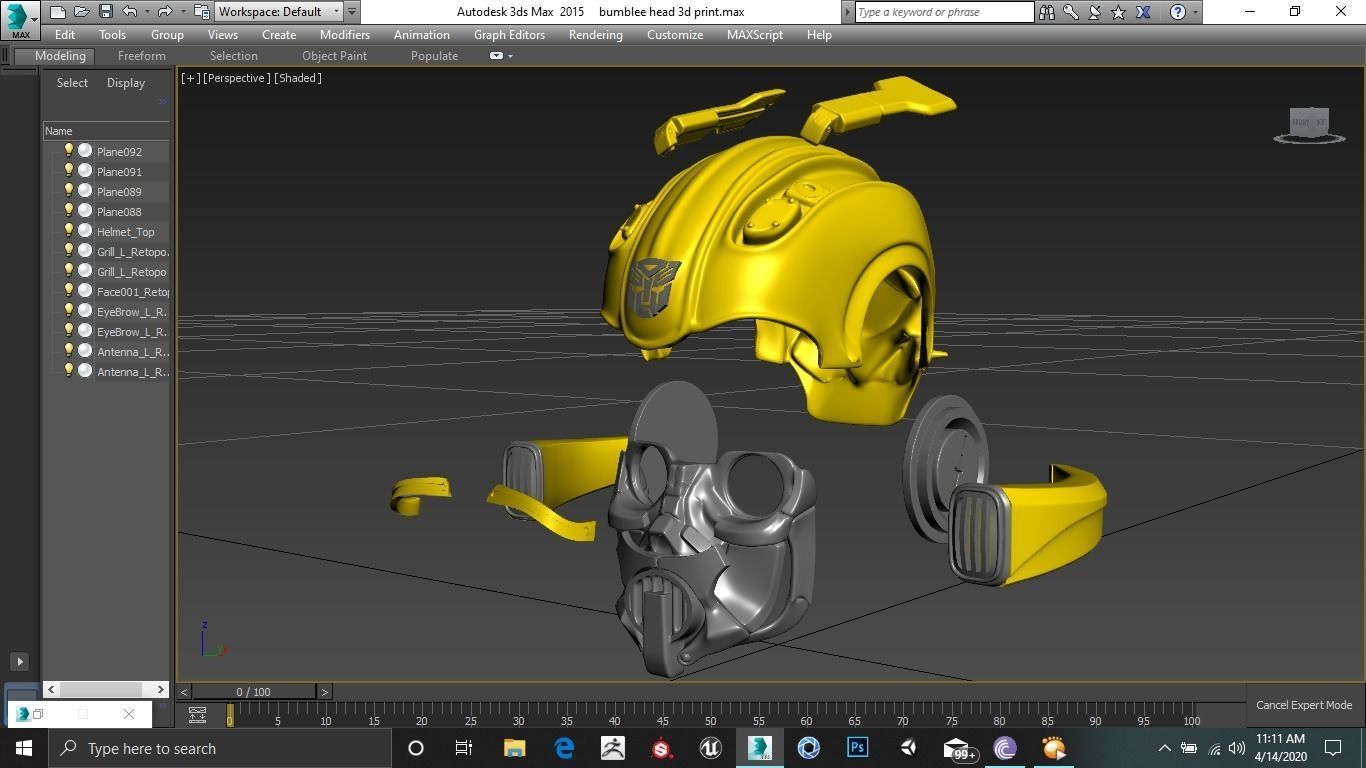Open the Rendering menu
Image resolution: width=1366 pixels, height=768 pixels.
[596, 35]
